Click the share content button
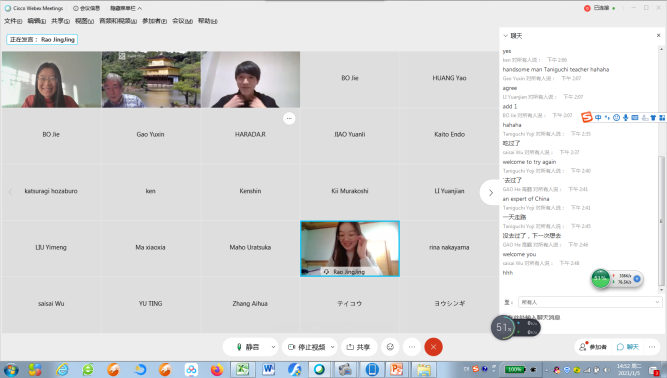This screenshot has width=667, height=378. 359,347
